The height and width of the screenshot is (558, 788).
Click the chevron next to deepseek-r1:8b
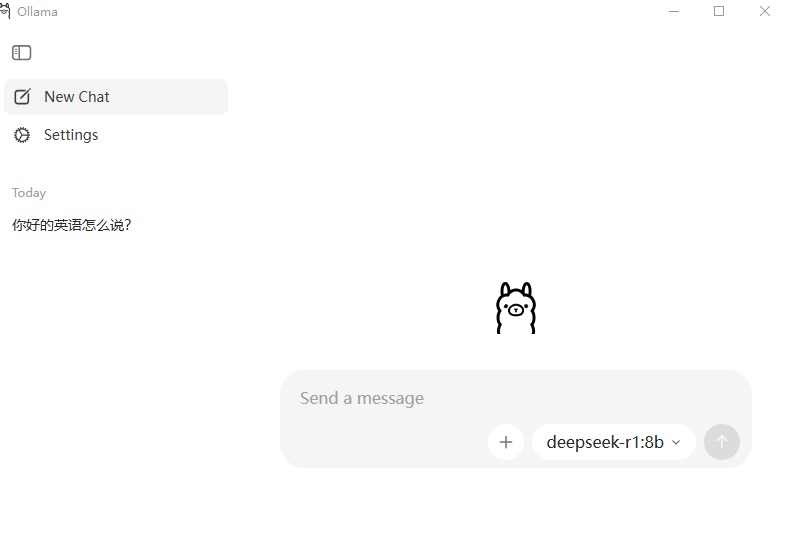(676, 442)
